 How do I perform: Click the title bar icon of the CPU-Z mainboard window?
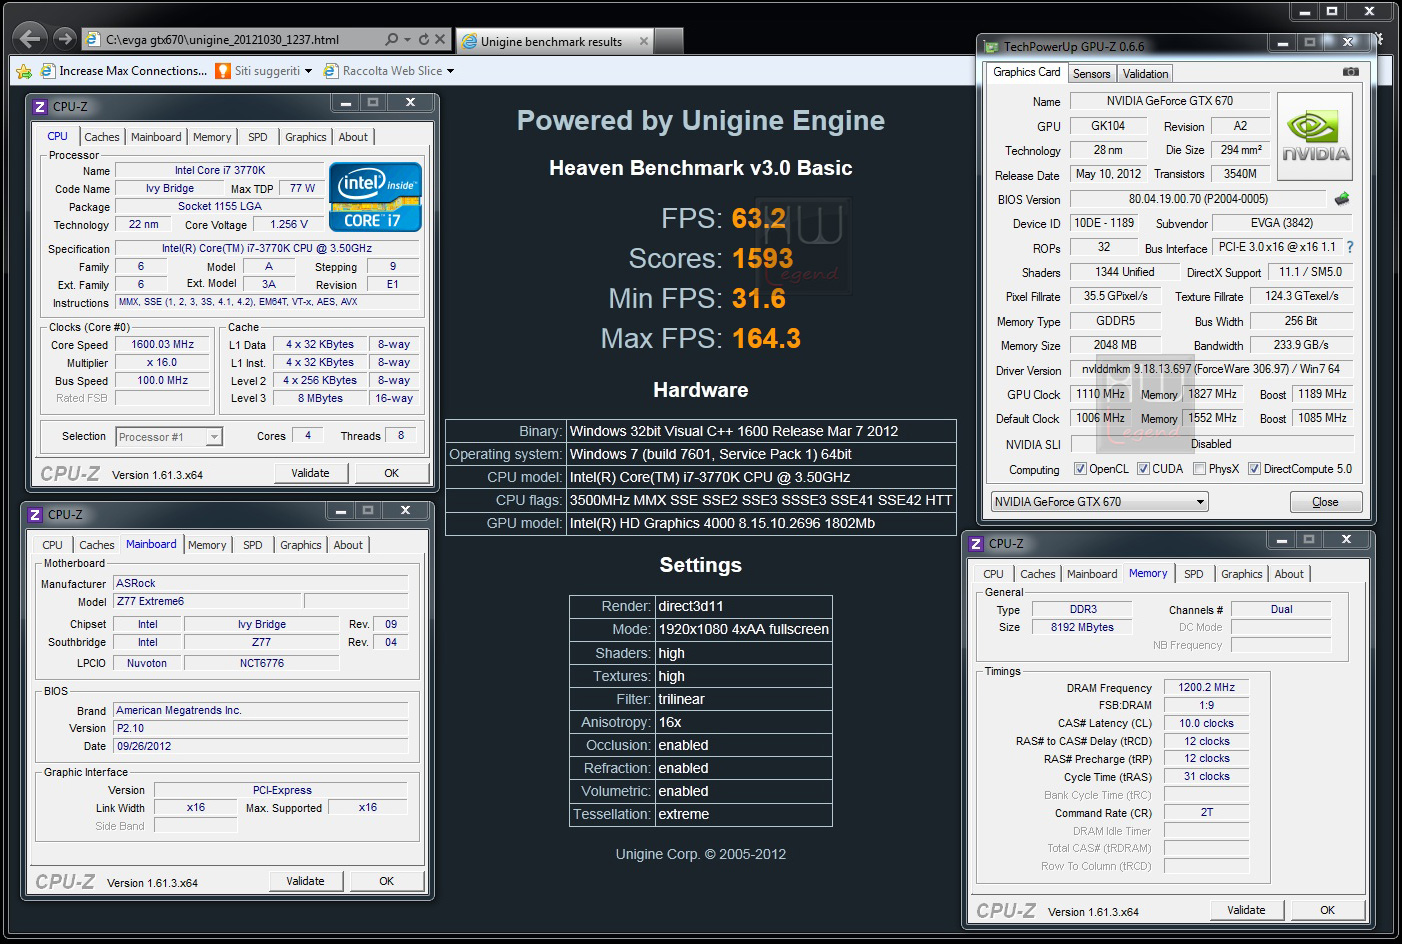35,514
